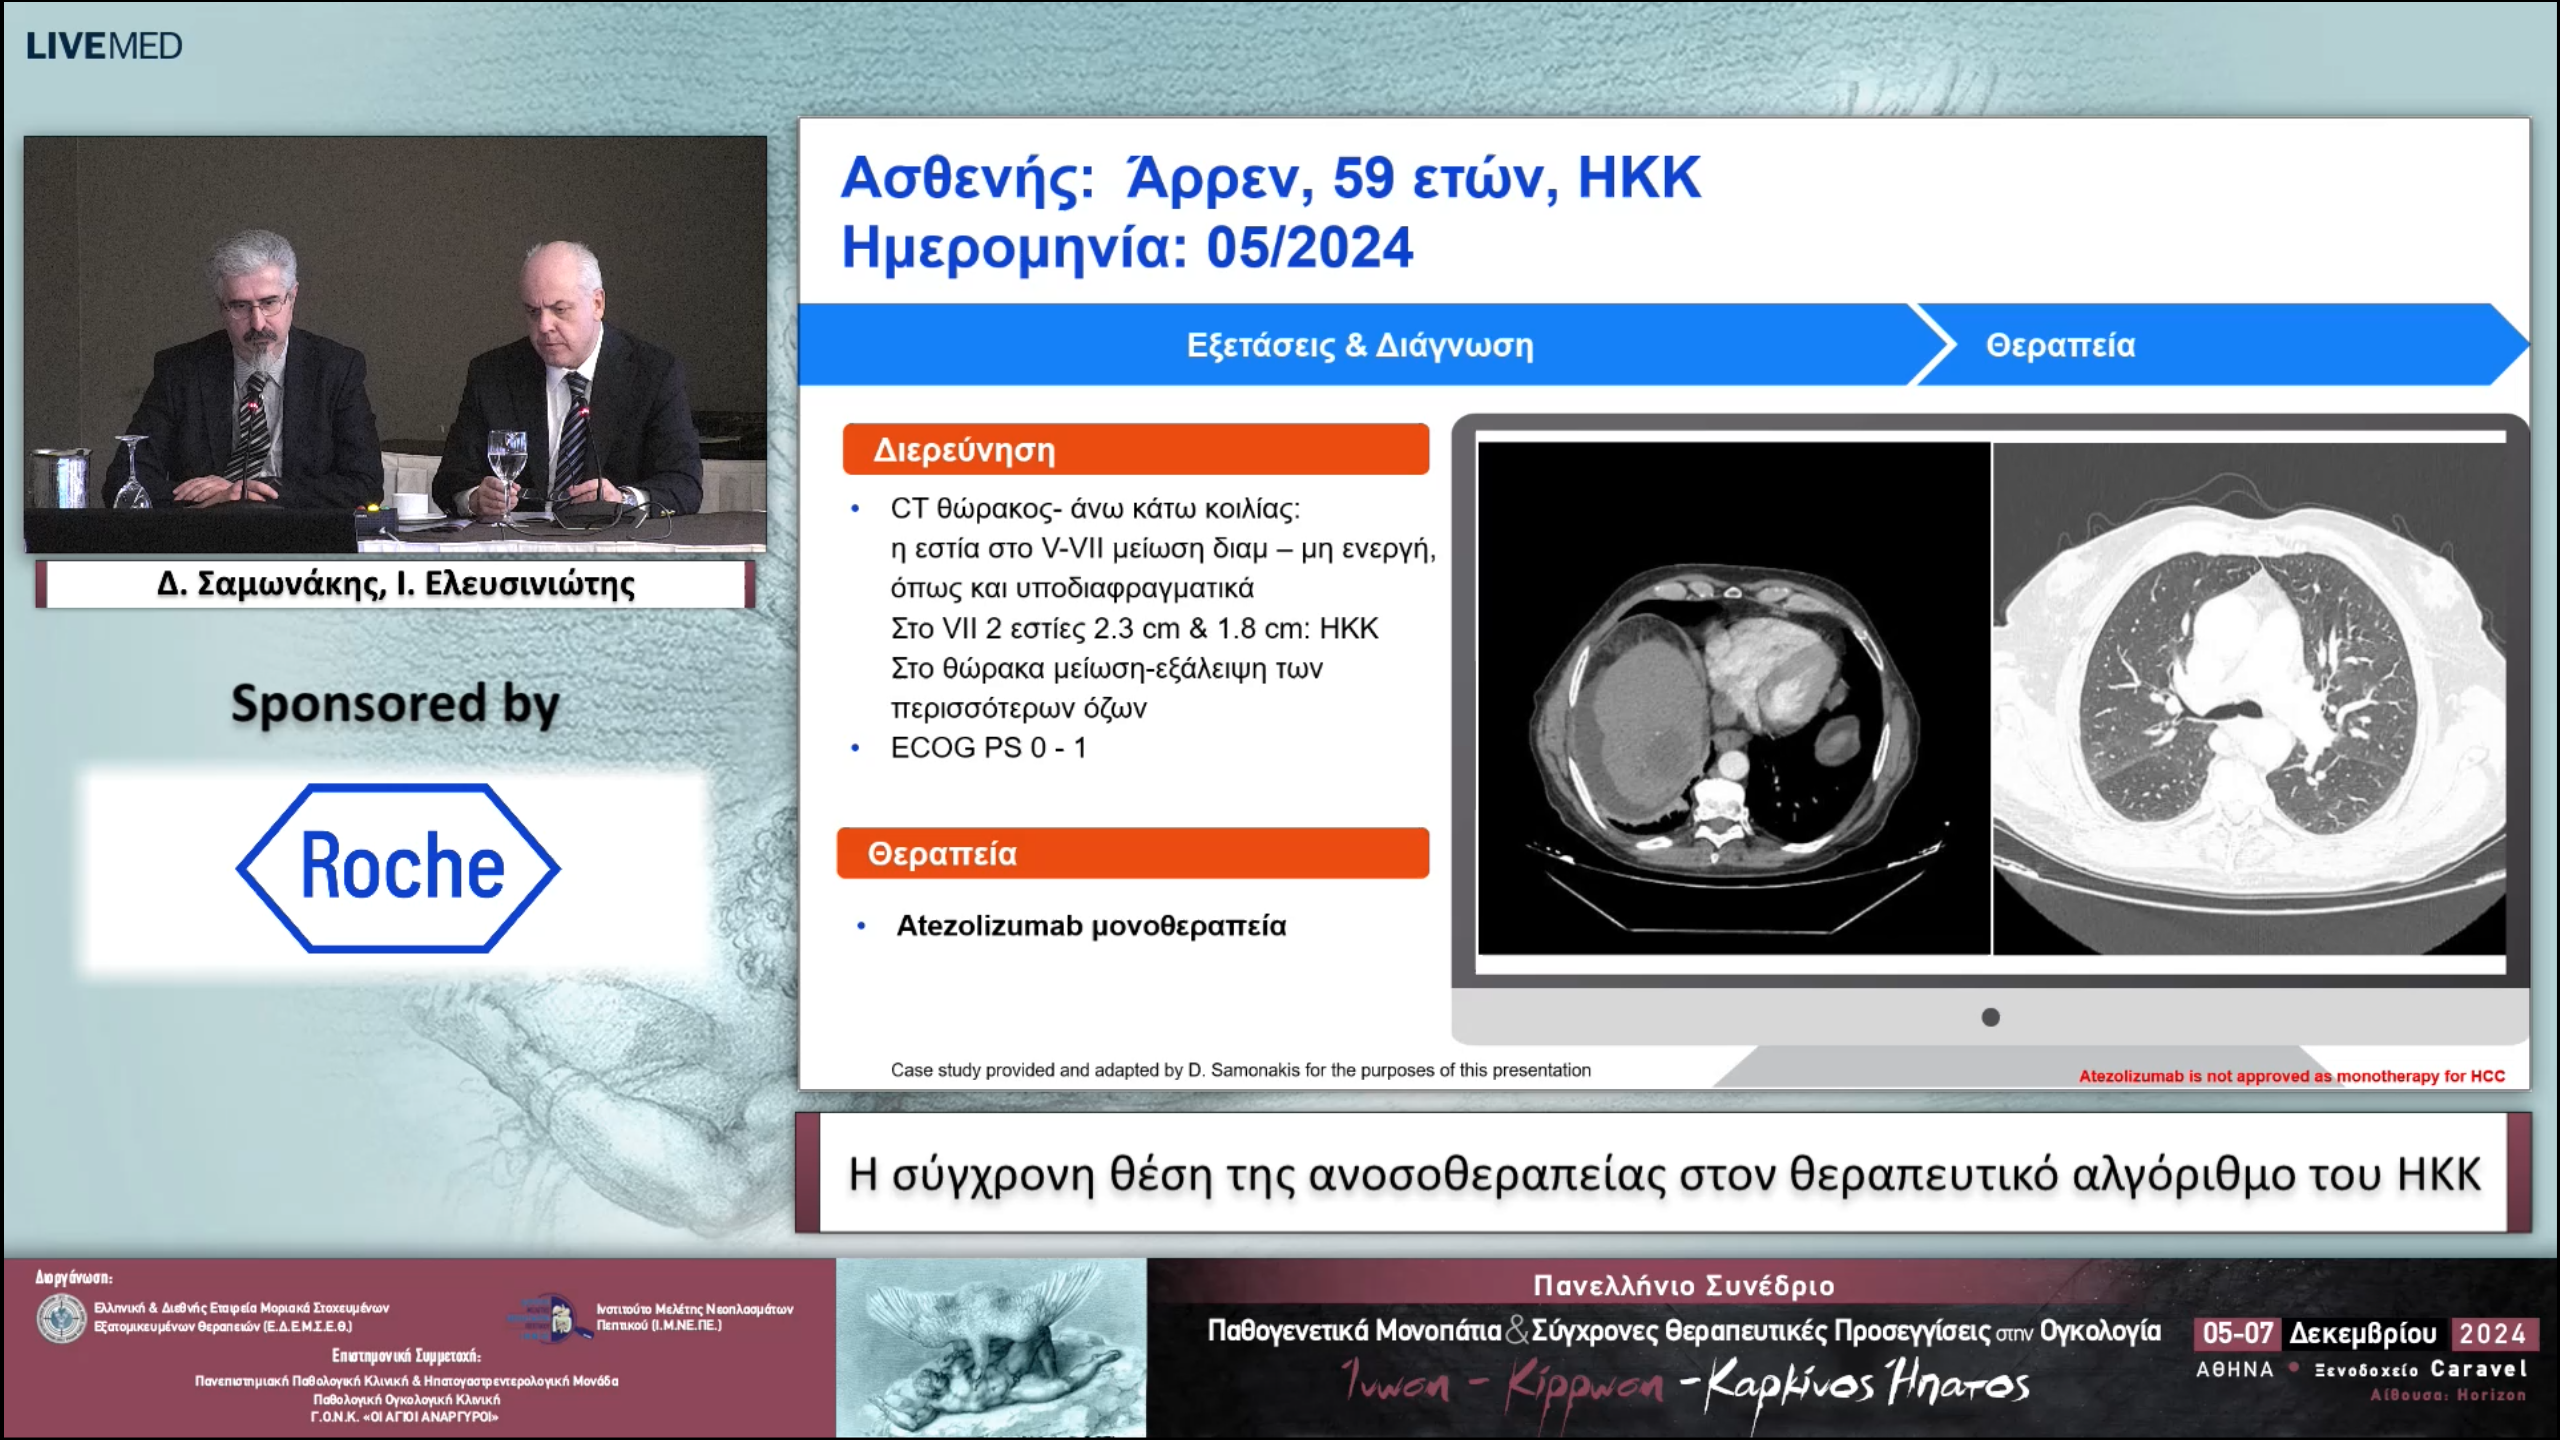Click the 'Διοργάνωση:' label
The width and height of the screenshot is (2560, 1440).
(x=73, y=1278)
